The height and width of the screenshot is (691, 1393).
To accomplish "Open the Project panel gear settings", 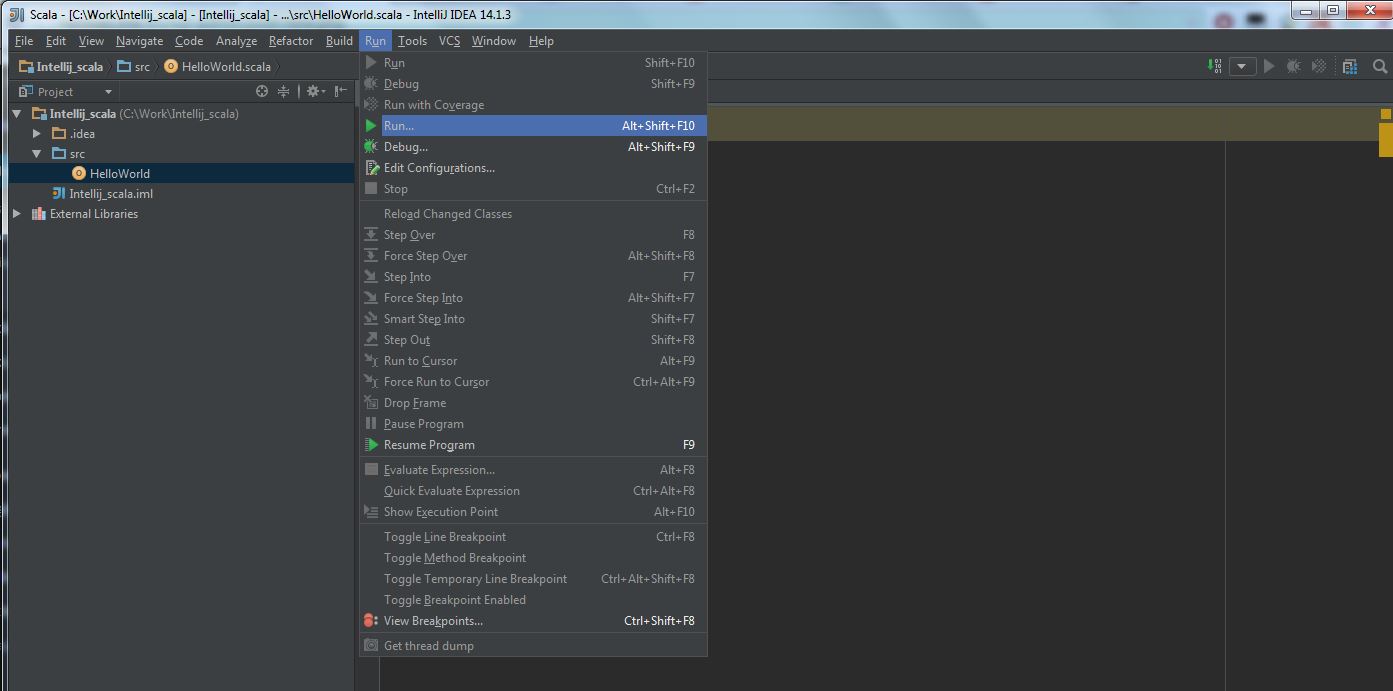I will coord(315,91).
